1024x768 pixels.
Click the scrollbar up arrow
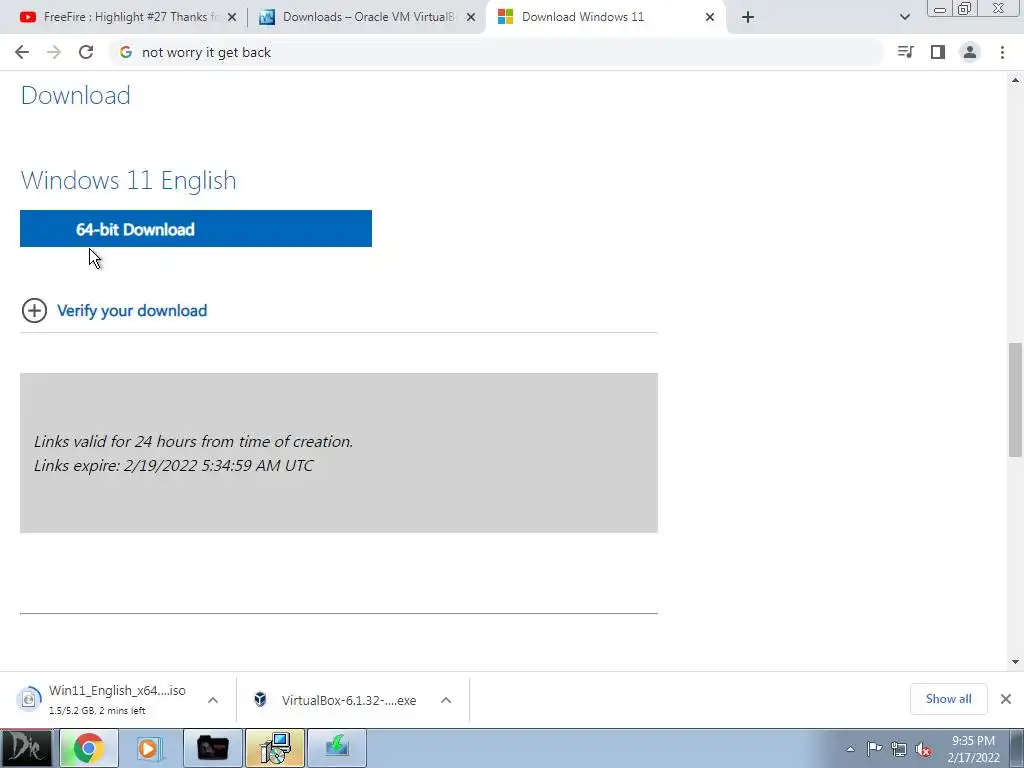1015,80
